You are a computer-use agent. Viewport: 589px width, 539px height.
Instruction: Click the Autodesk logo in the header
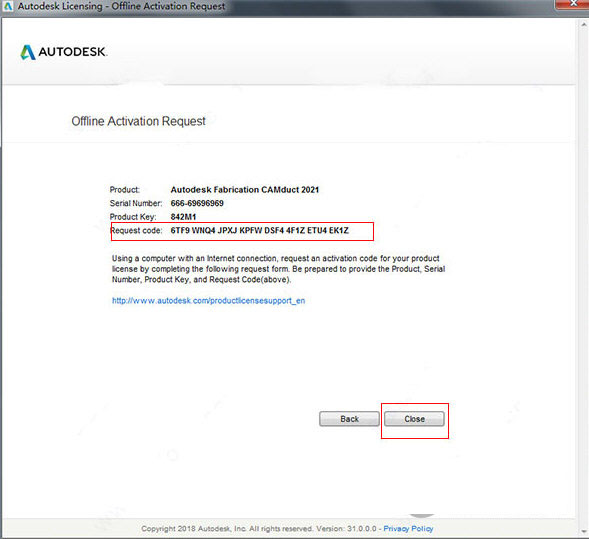[x=63, y=52]
